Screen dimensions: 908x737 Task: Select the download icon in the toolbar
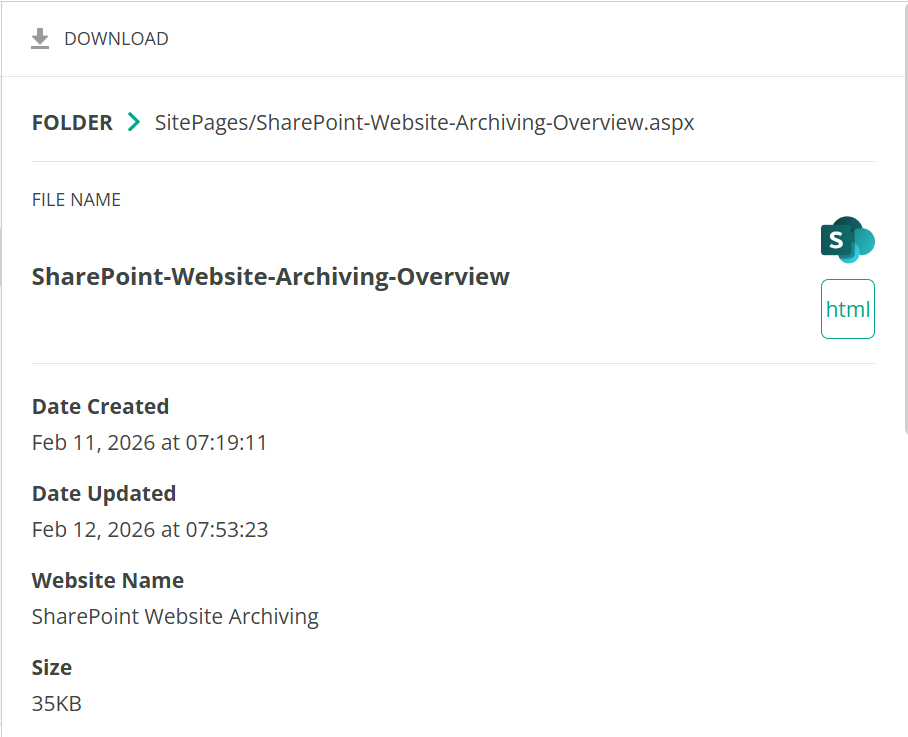(40, 38)
